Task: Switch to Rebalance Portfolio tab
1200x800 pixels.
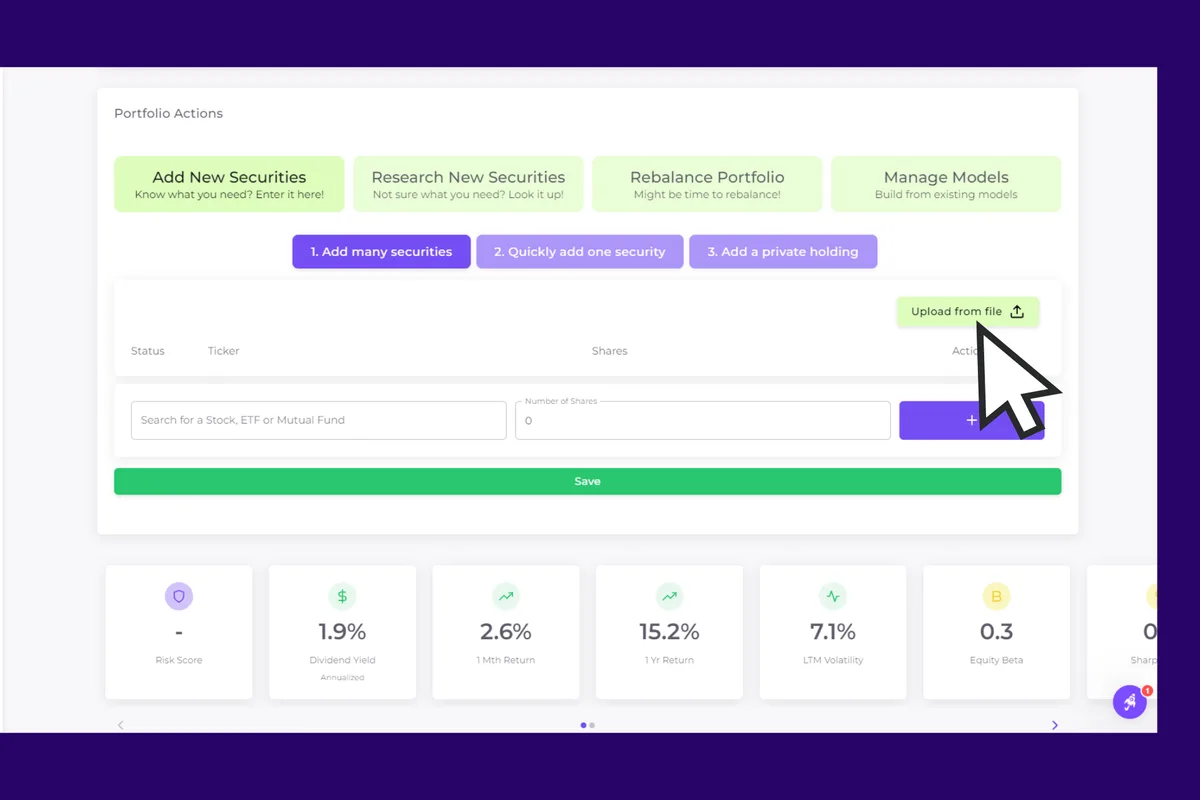Action: pos(707,184)
